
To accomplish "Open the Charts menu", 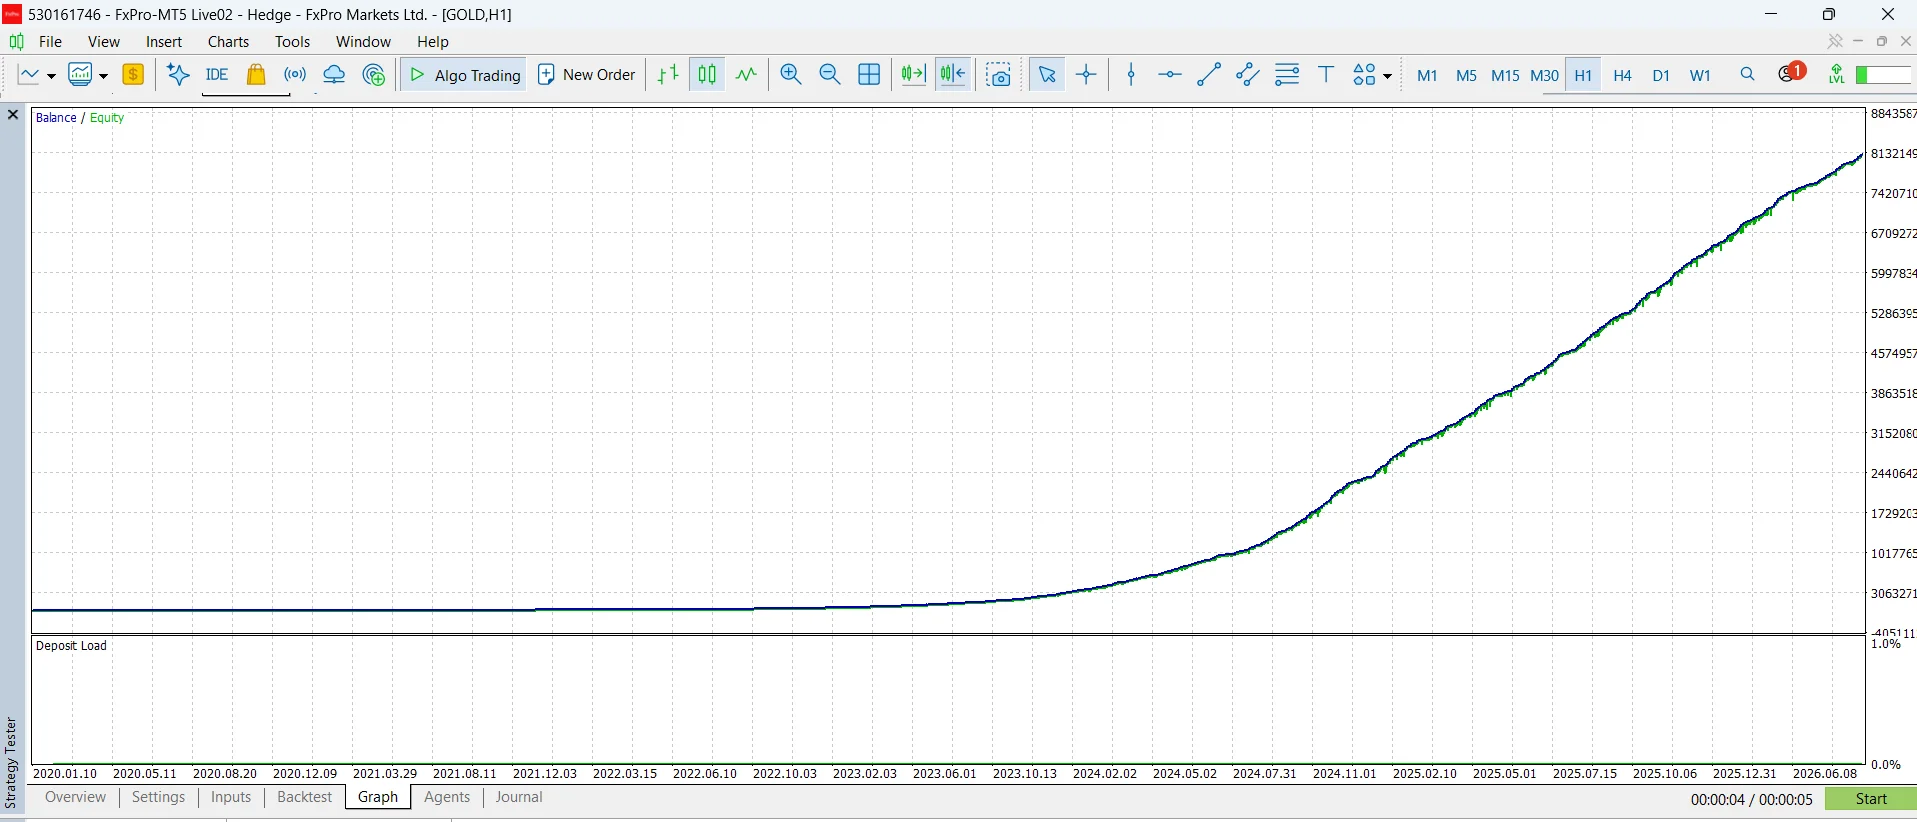I will click(x=228, y=42).
